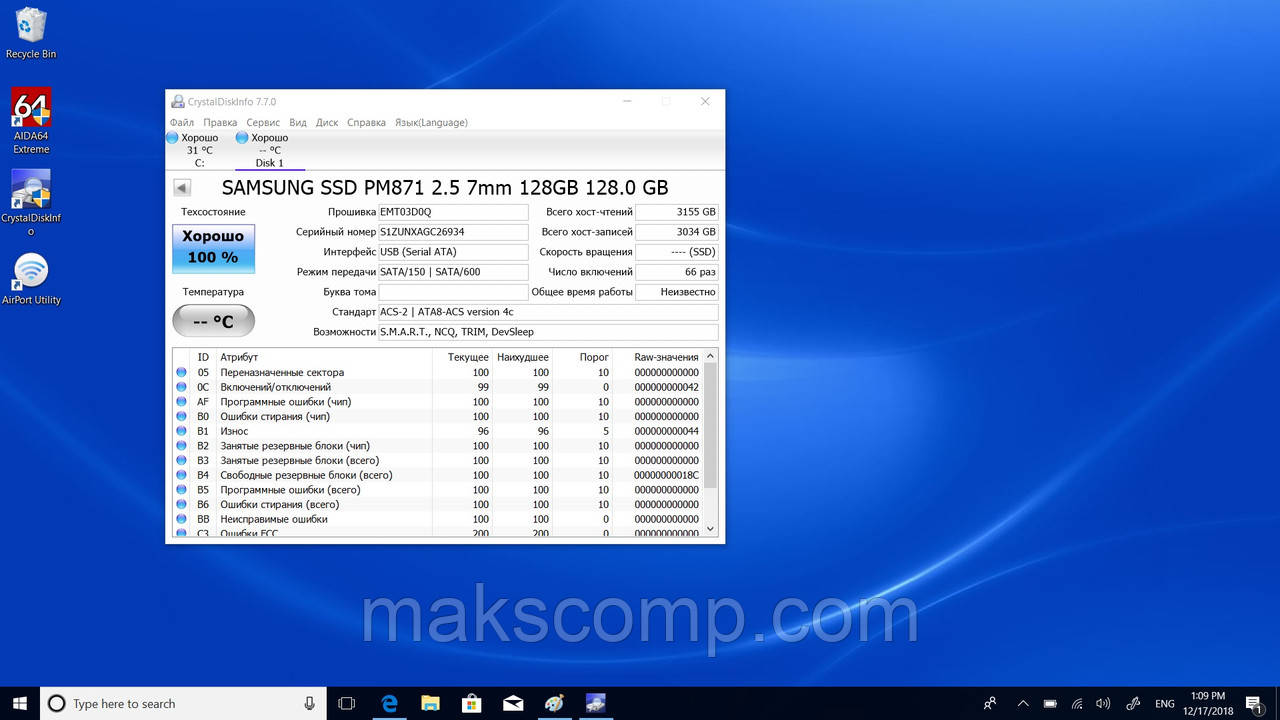Open Task View in the taskbar
The image size is (1280, 720).
pyautogui.click(x=347, y=703)
